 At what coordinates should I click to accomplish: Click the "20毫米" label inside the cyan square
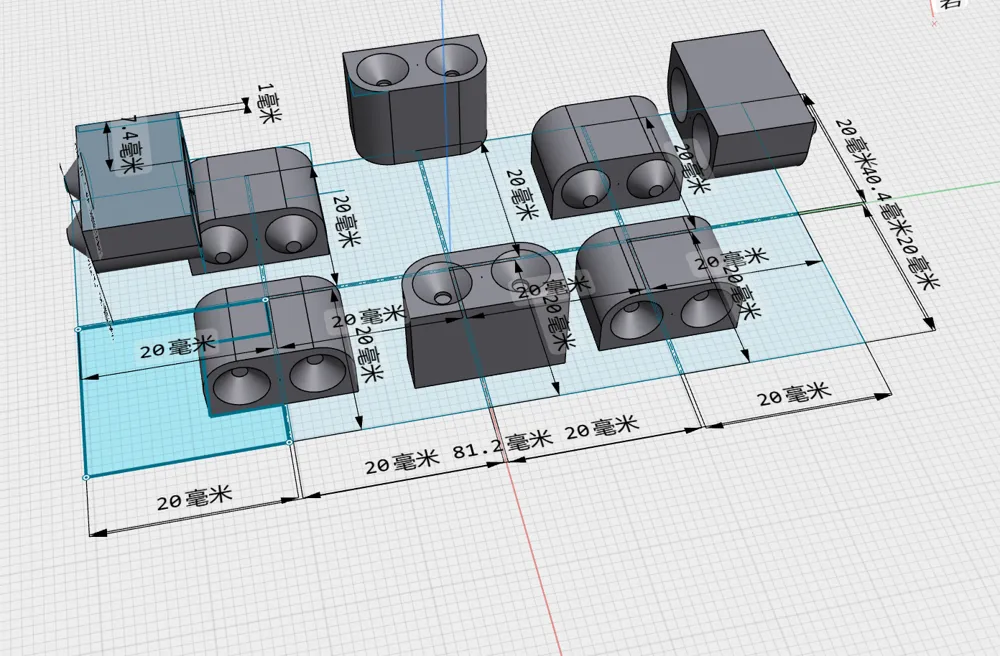pyautogui.click(x=178, y=346)
